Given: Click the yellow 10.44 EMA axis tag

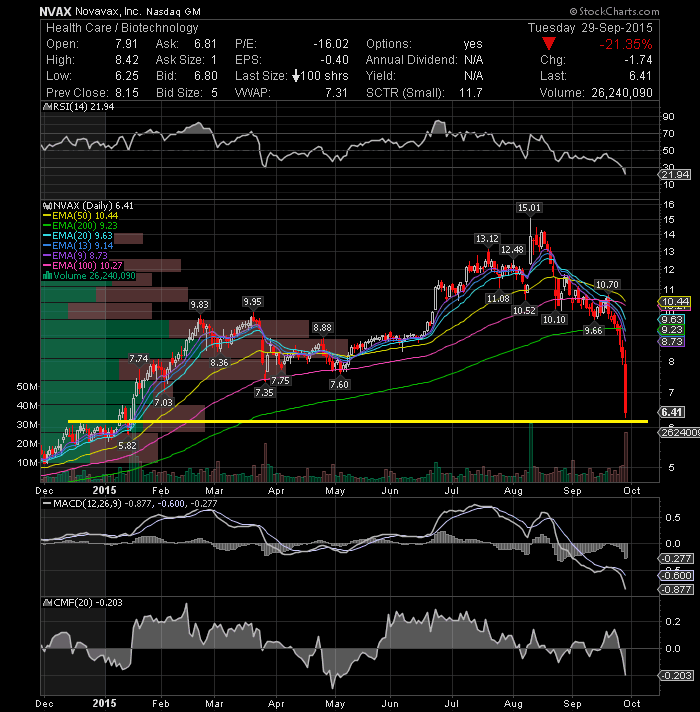Looking at the screenshot, I should point(675,302).
